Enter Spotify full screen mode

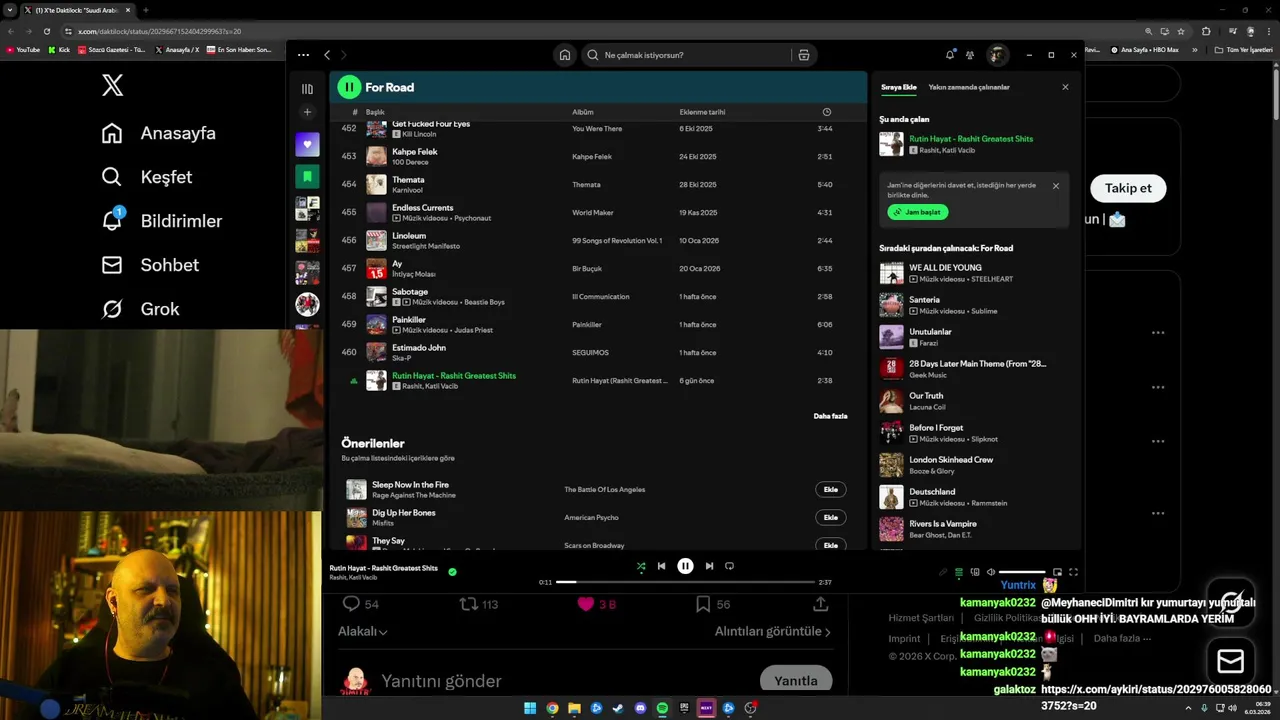tap(1073, 572)
